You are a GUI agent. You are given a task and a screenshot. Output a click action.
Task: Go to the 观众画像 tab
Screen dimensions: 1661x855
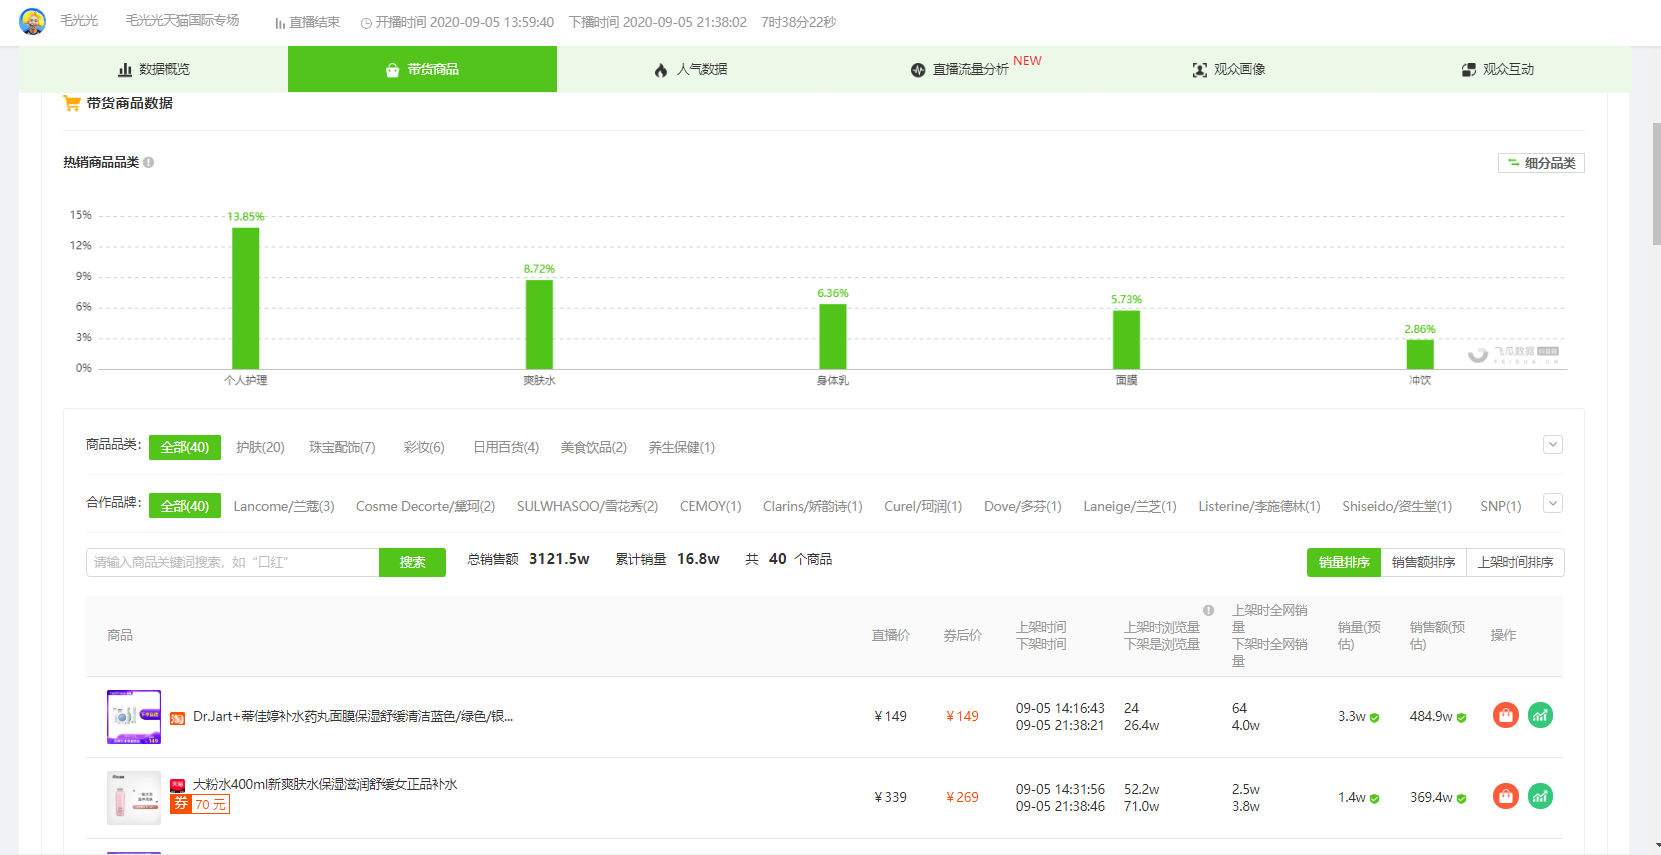click(x=1228, y=69)
